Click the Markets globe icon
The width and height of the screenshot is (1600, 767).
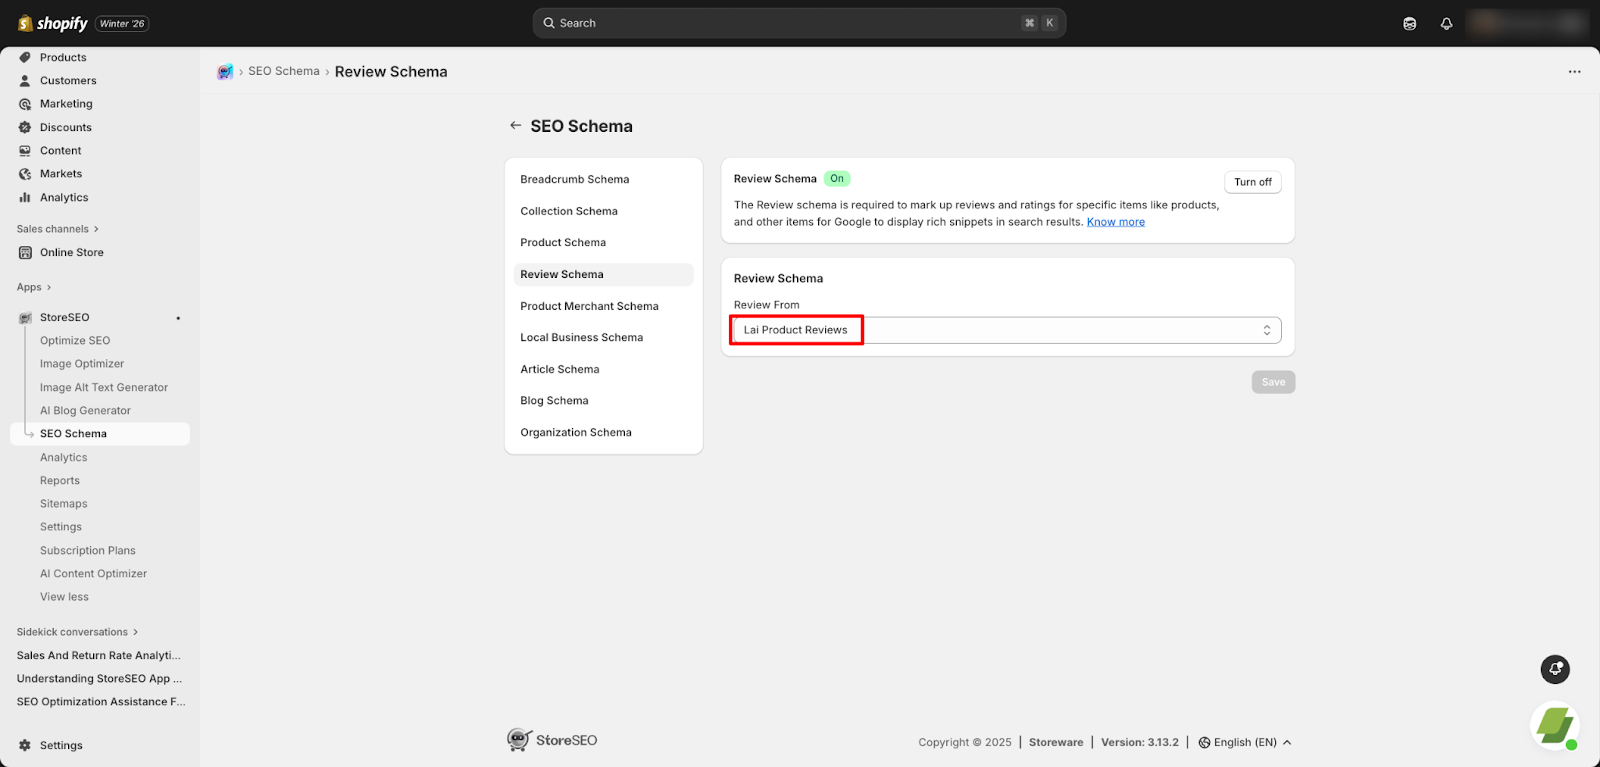tap(25, 174)
